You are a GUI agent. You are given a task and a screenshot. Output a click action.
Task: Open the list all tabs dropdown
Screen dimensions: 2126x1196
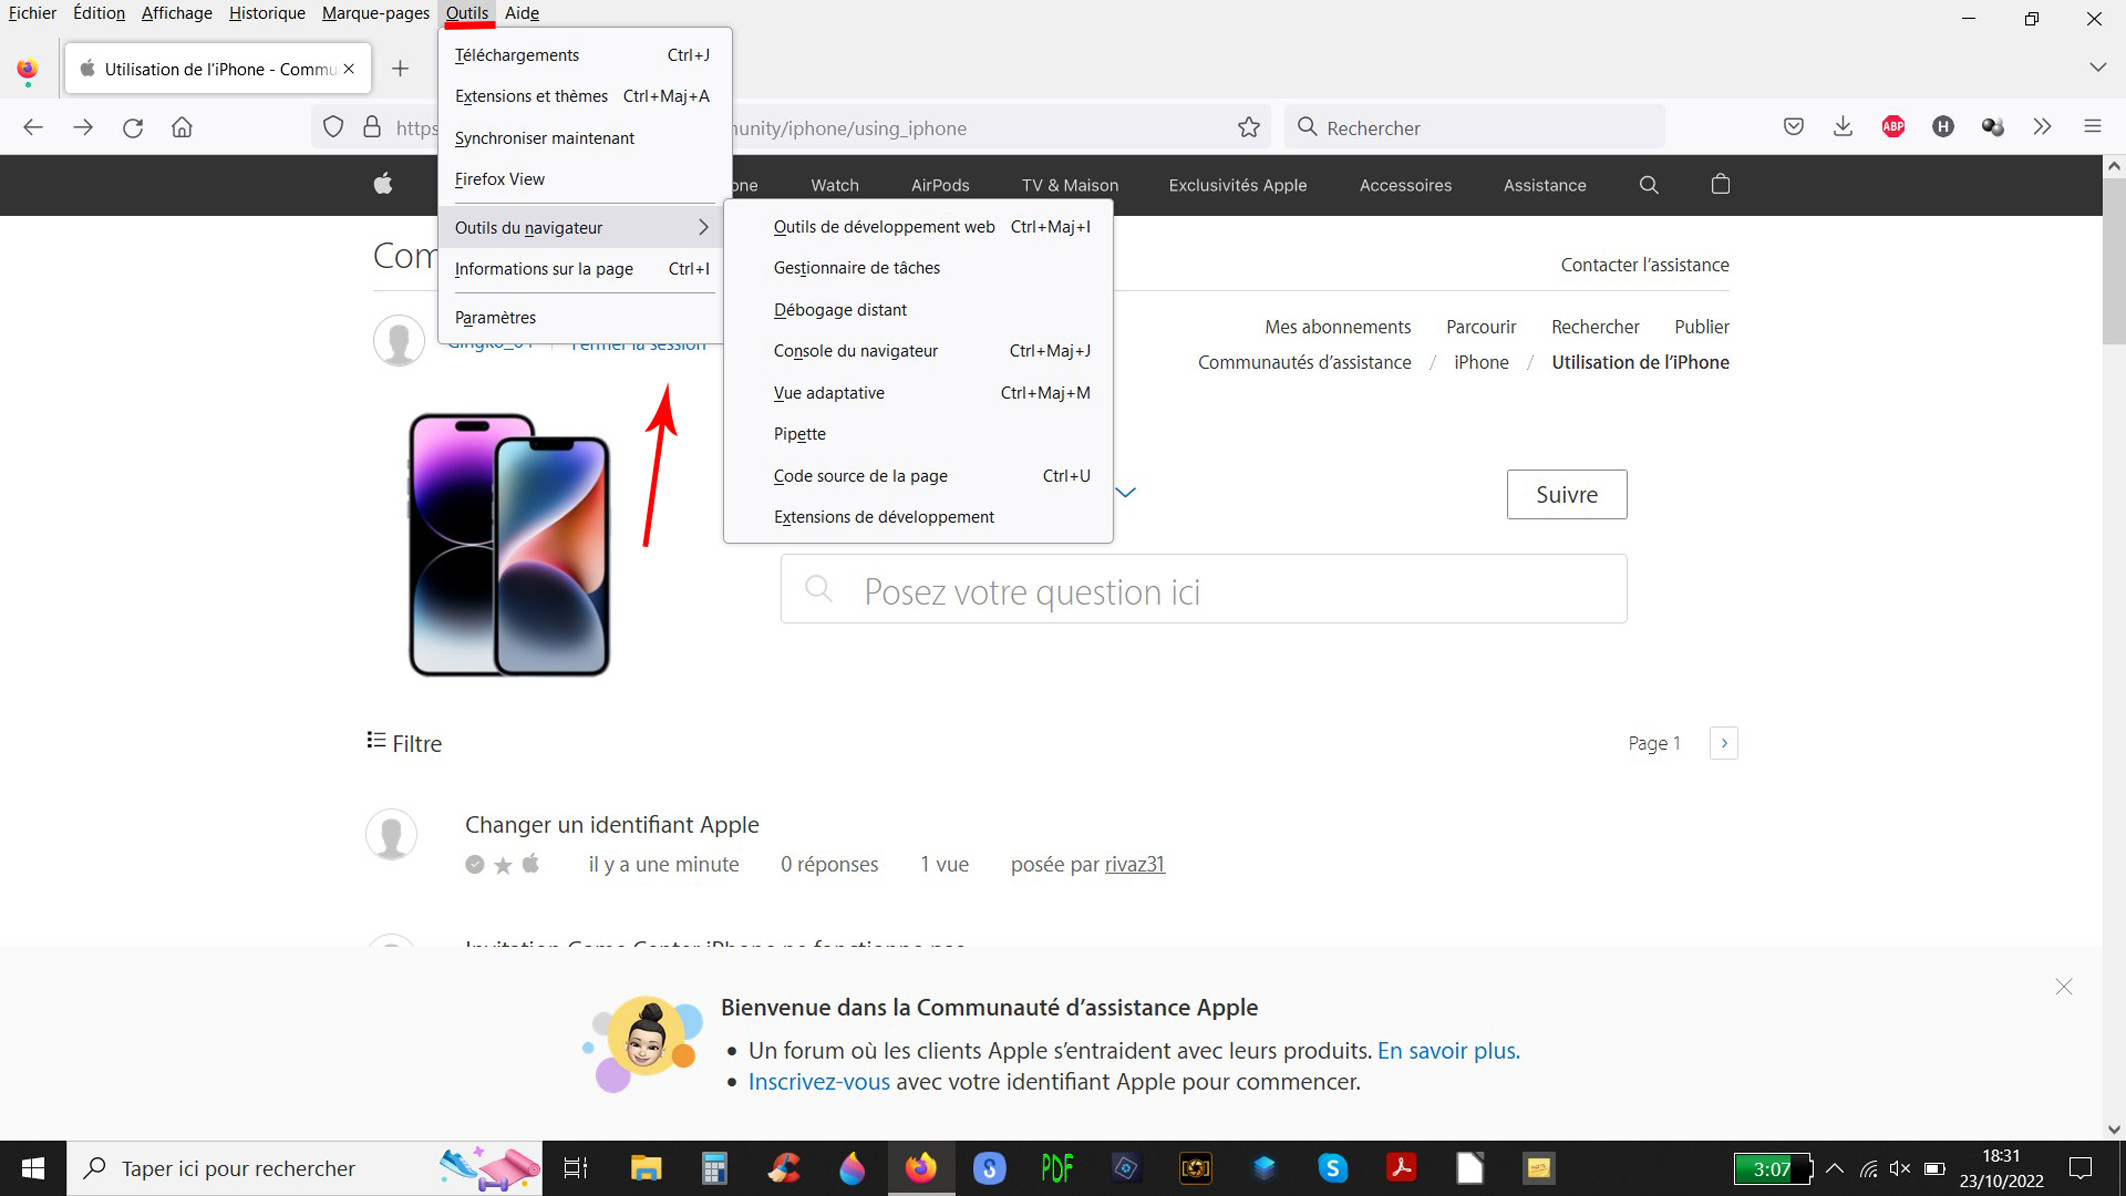(x=2097, y=68)
